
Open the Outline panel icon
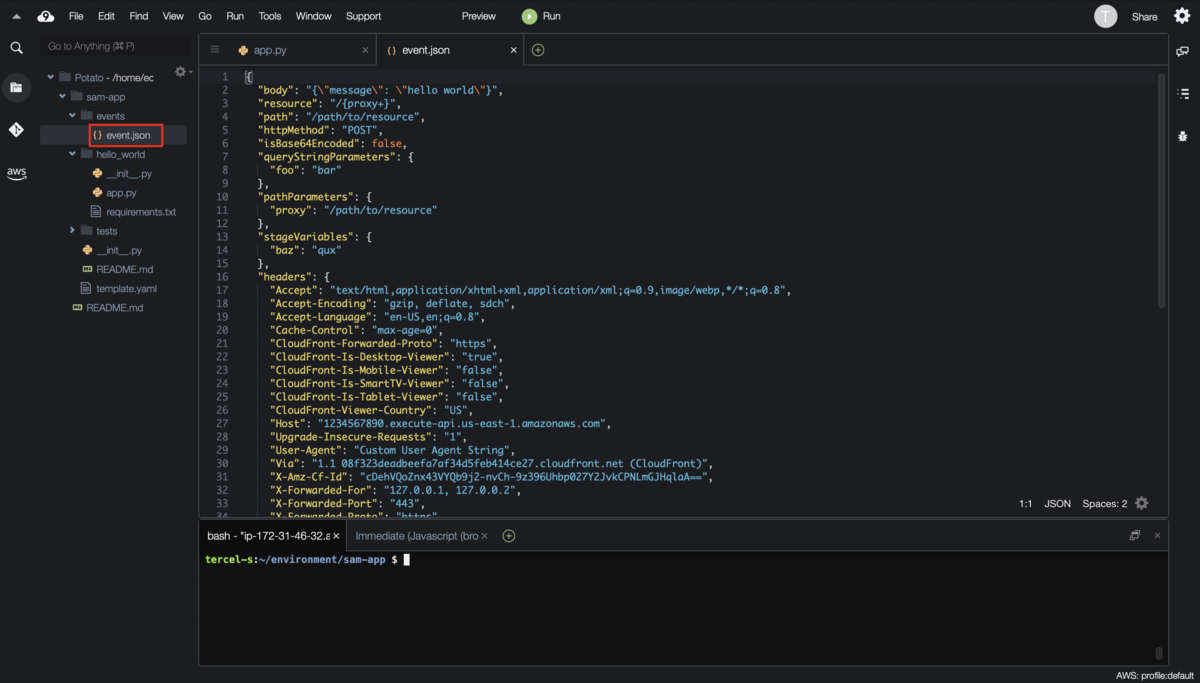click(x=1183, y=93)
